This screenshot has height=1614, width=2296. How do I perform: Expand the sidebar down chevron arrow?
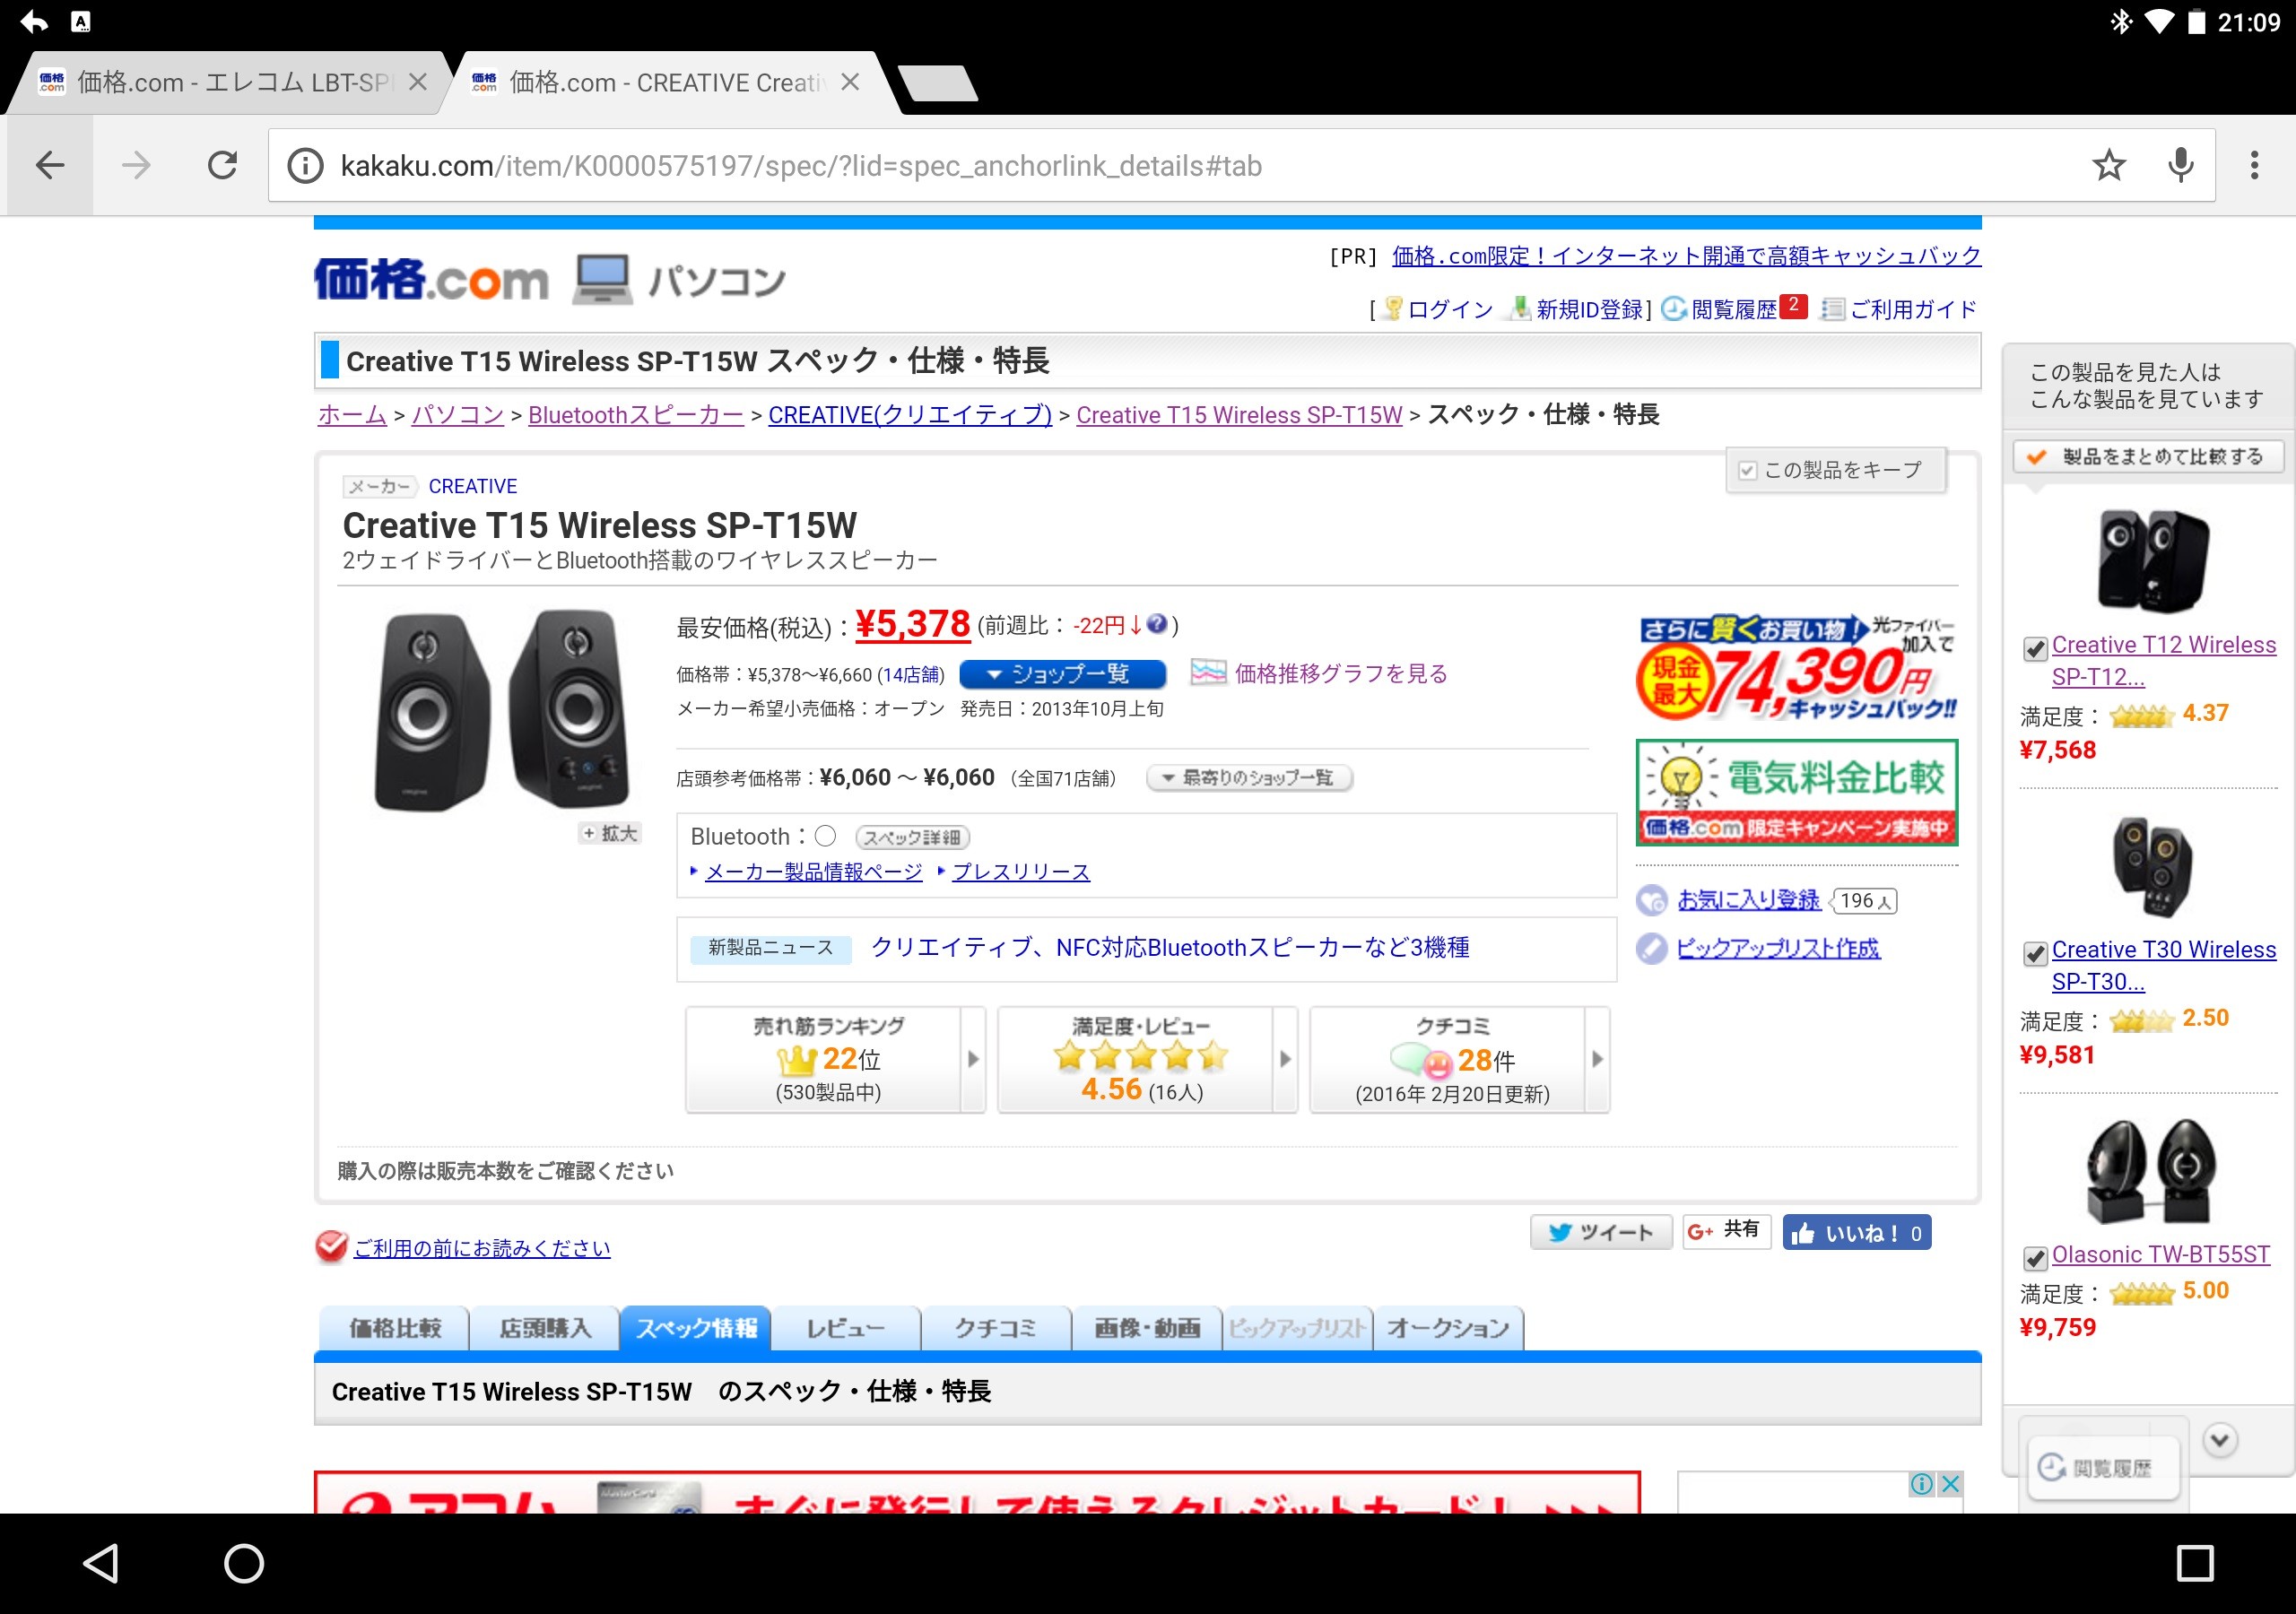pos(2220,1440)
